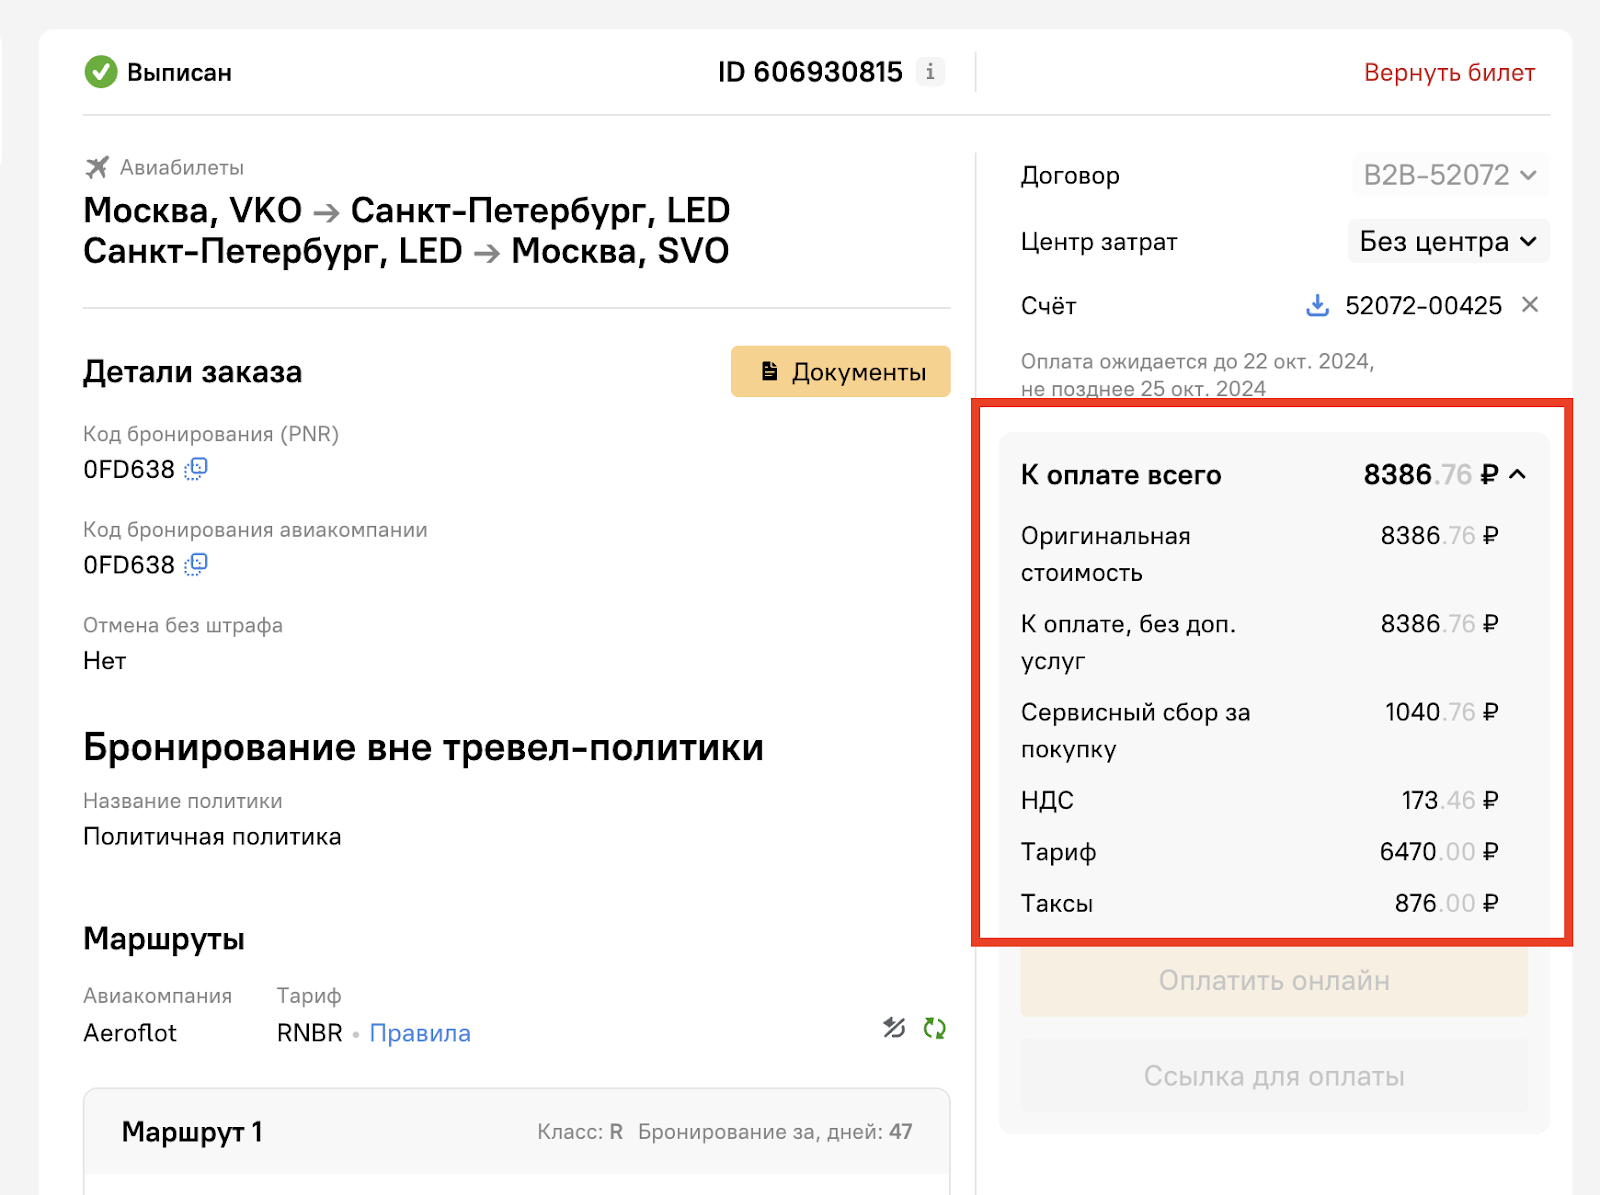1600x1195 pixels.
Task: Collapse the К оплате всего breakdown
Action: [x=1517, y=475]
